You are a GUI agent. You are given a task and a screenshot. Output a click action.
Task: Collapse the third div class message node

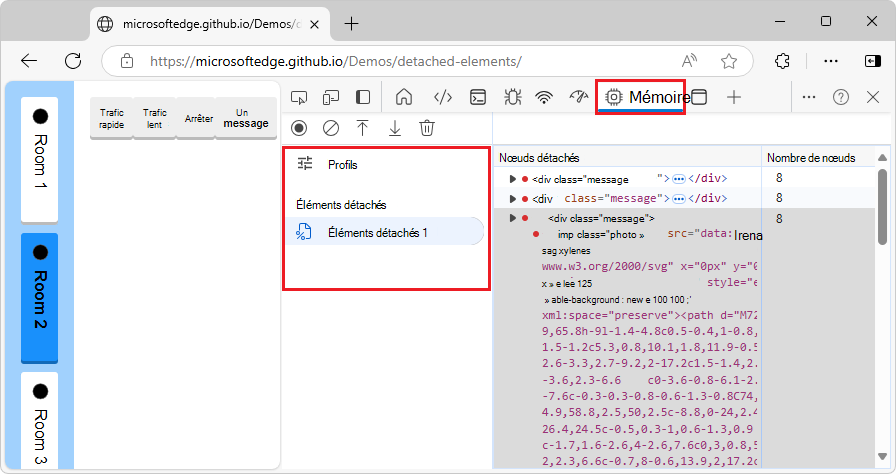coord(513,218)
